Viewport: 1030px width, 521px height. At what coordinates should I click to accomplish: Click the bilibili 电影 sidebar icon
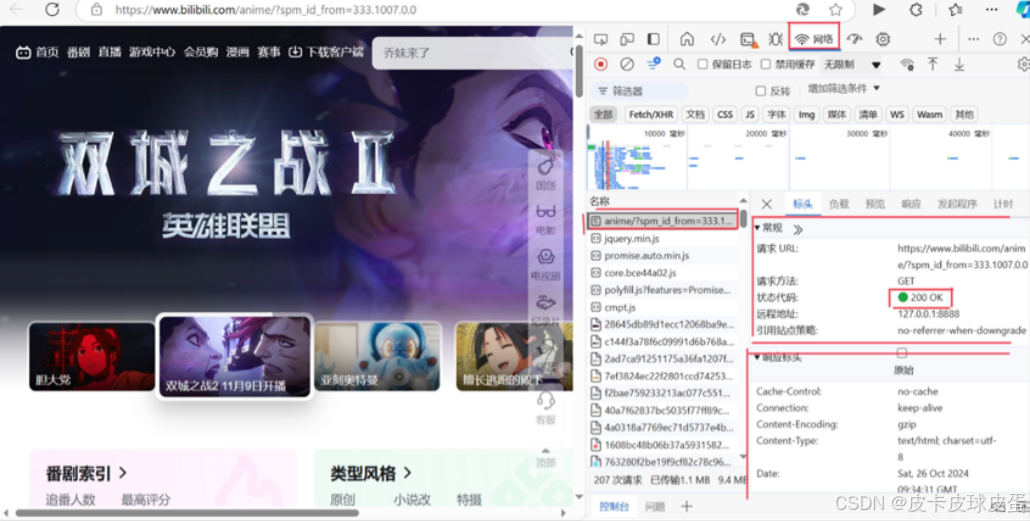coord(546,219)
